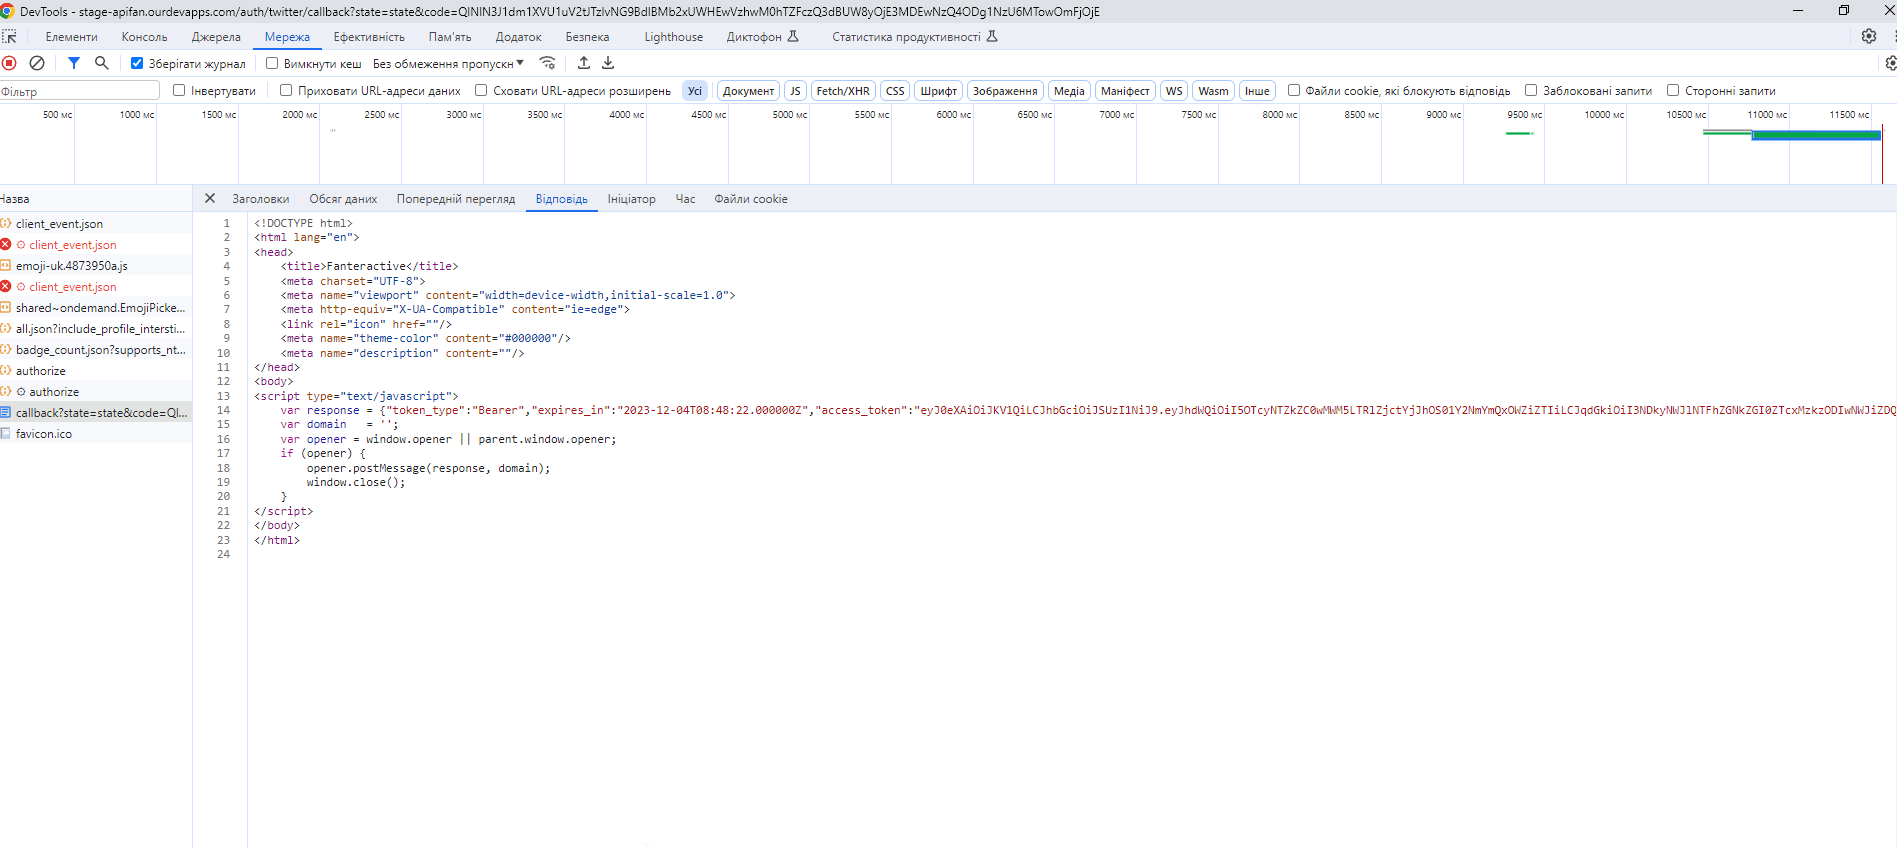Click the 9500 мс timeline marker
The height and width of the screenshot is (848, 1897).
pos(1524,115)
